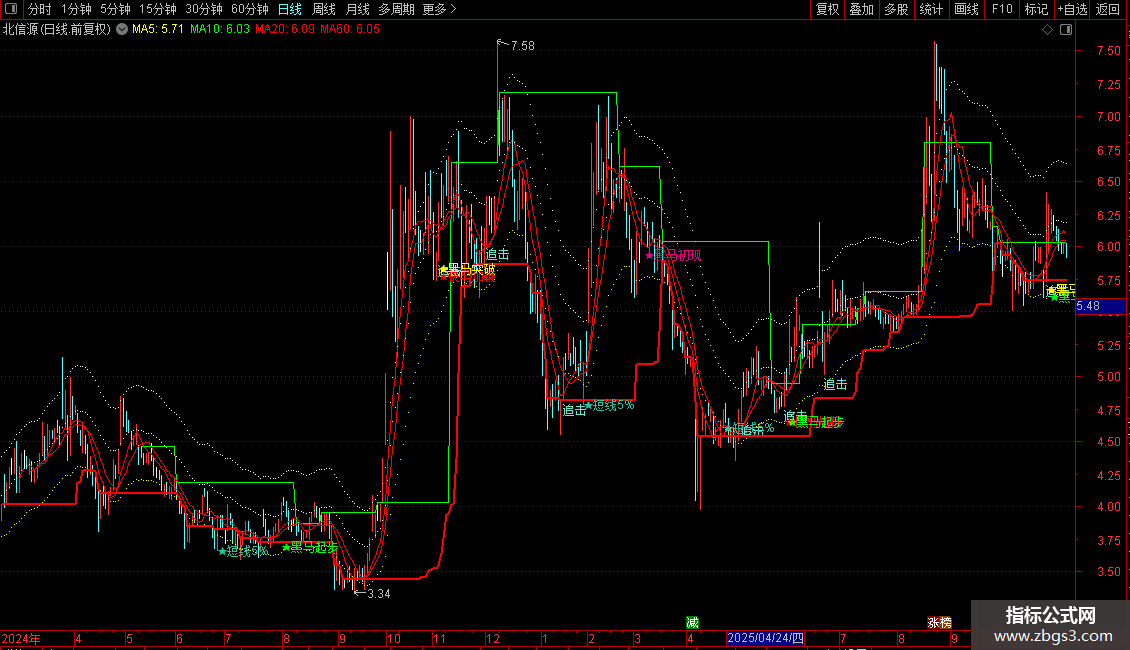Toggle the right panel icon near price axis

(1066, 30)
